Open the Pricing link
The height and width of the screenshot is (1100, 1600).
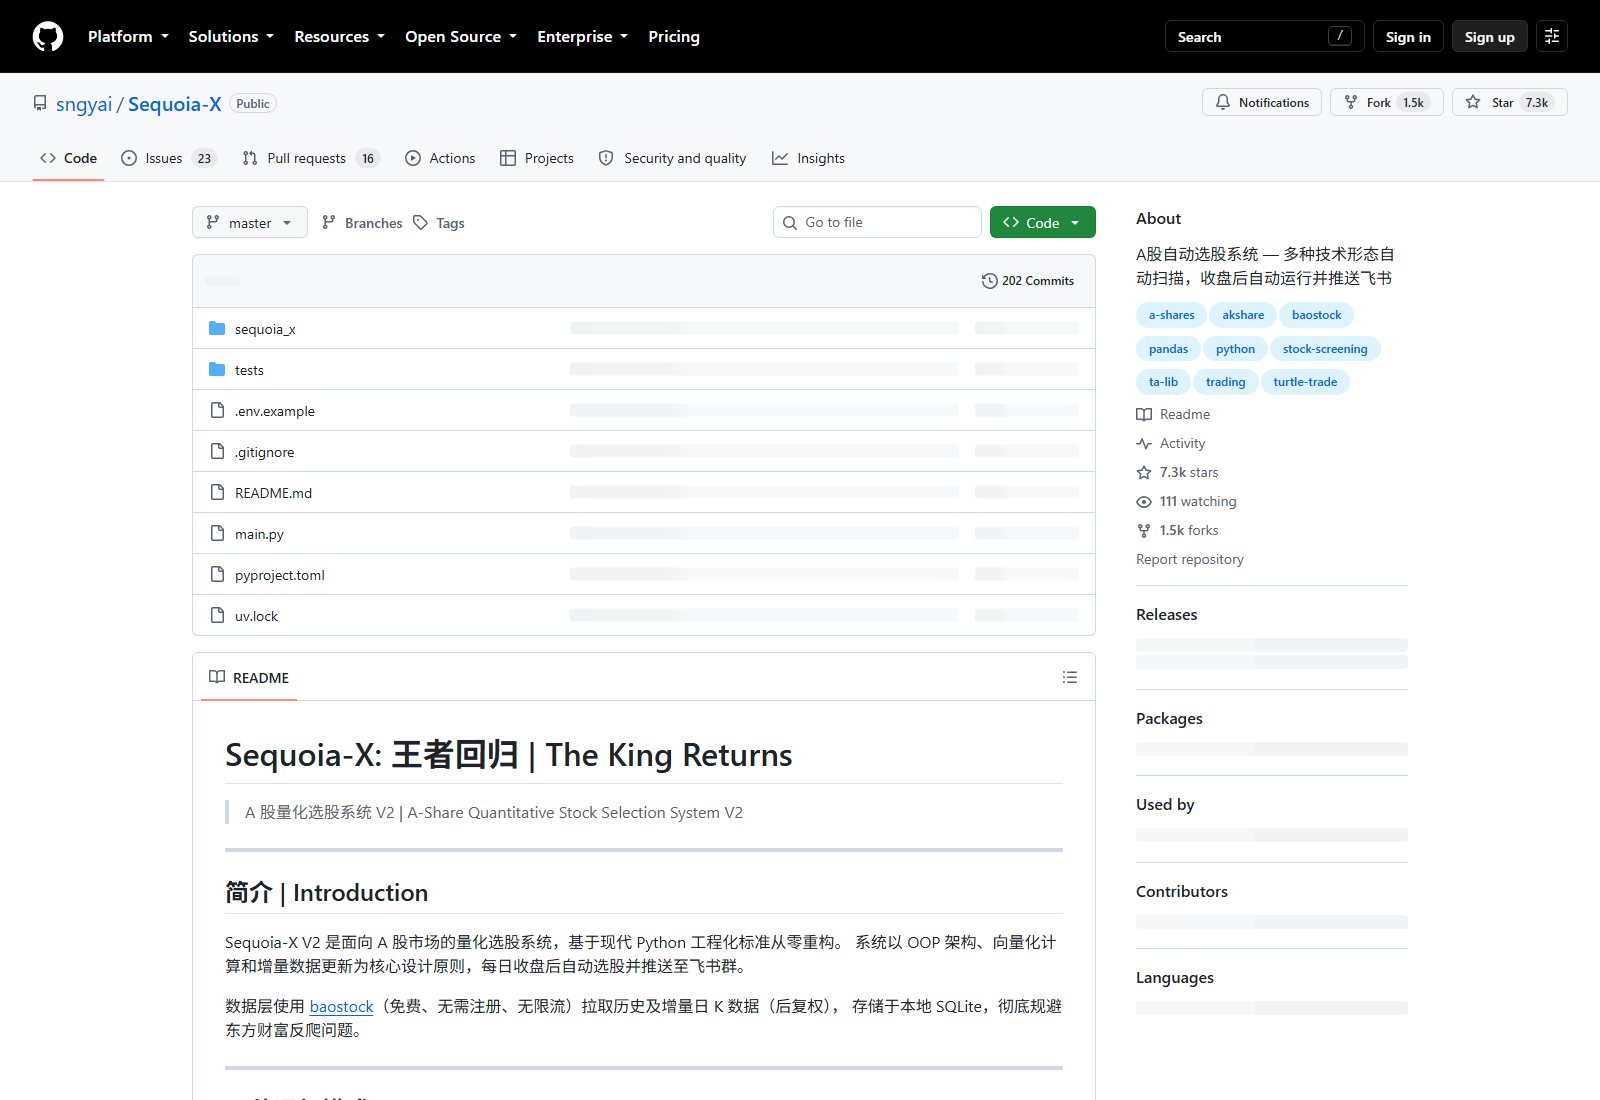[674, 37]
